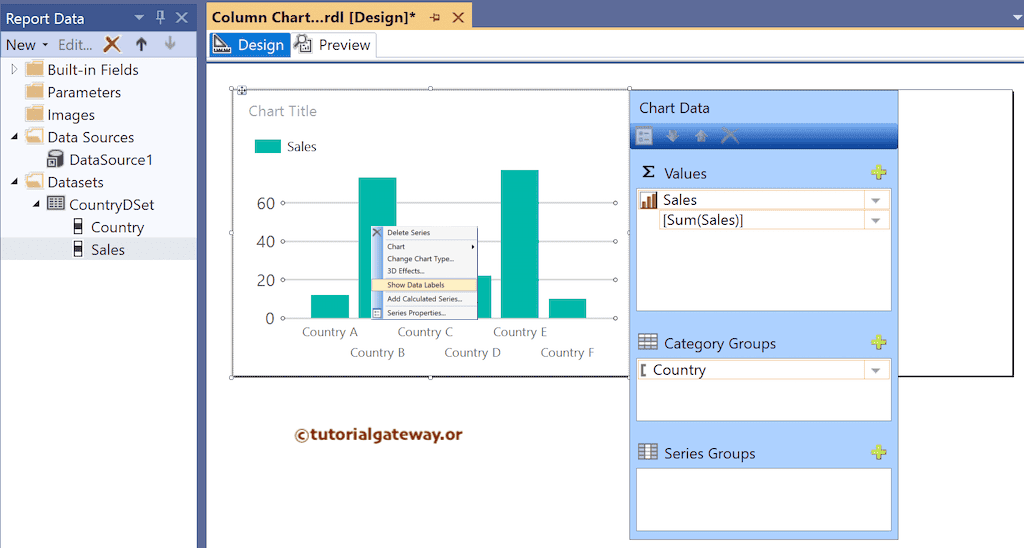This screenshot has width=1024, height=548.
Task: Open the document list dropdown arrow at top right
Action: click(x=1017, y=18)
